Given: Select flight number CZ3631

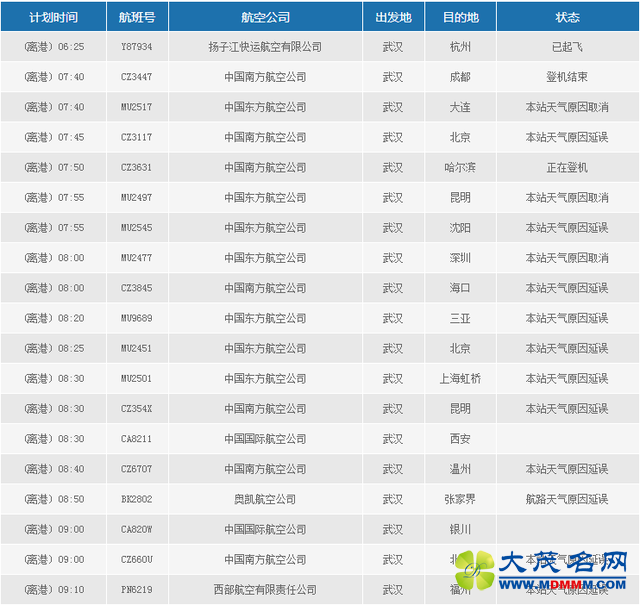Looking at the screenshot, I should click(137, 168).
